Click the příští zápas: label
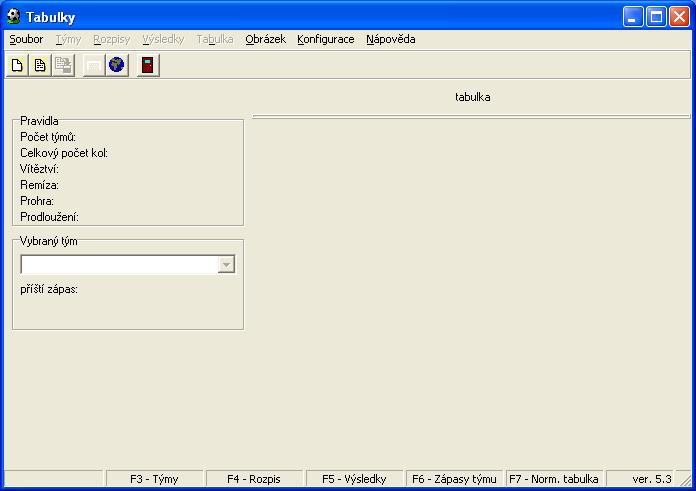The image size is (696, 491). click(49, 289)
